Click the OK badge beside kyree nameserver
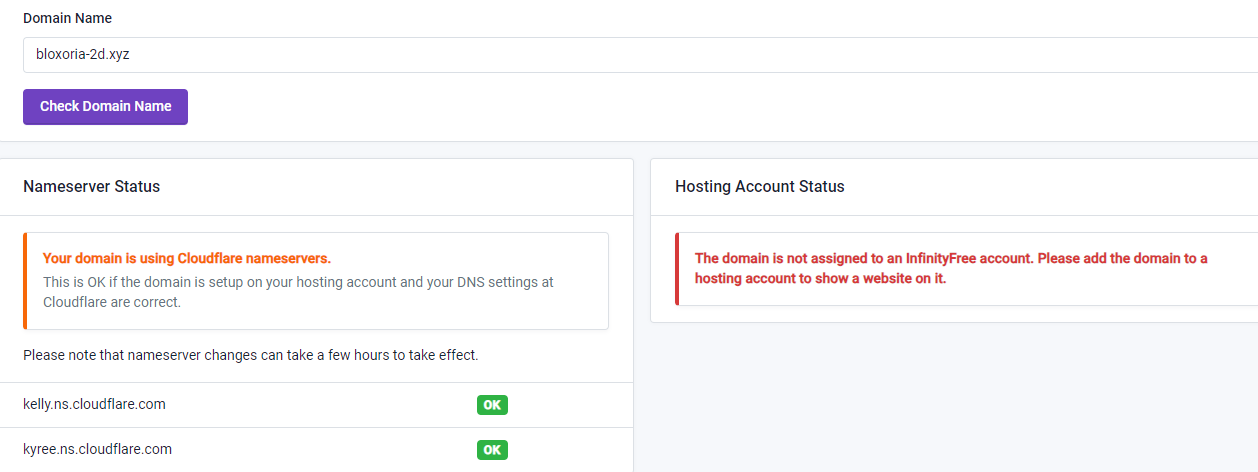The height and width of the screenshot is (472, 1258). point(491,450)
